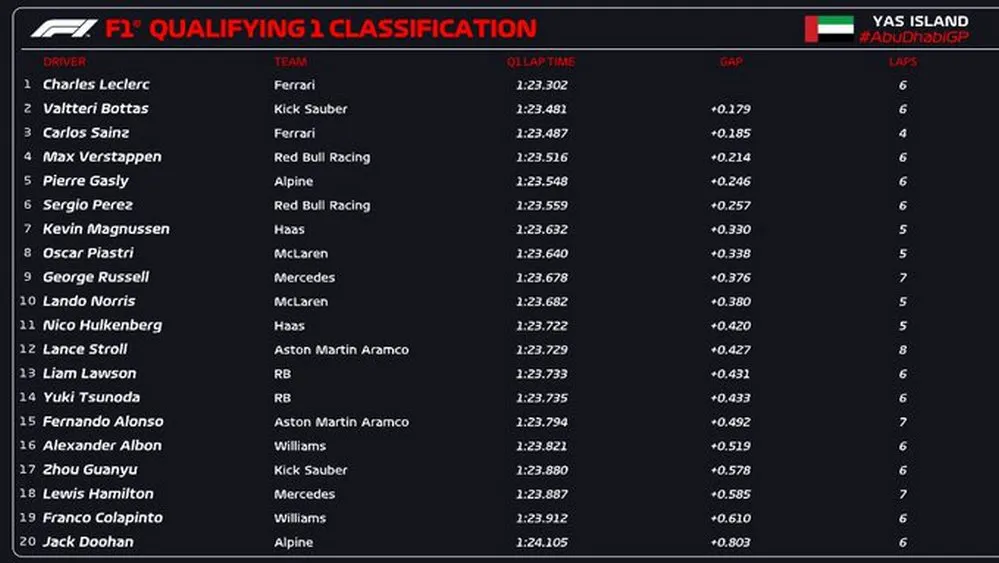Click the LAPS column header
The image size is (999, 563).
point(902,62)
